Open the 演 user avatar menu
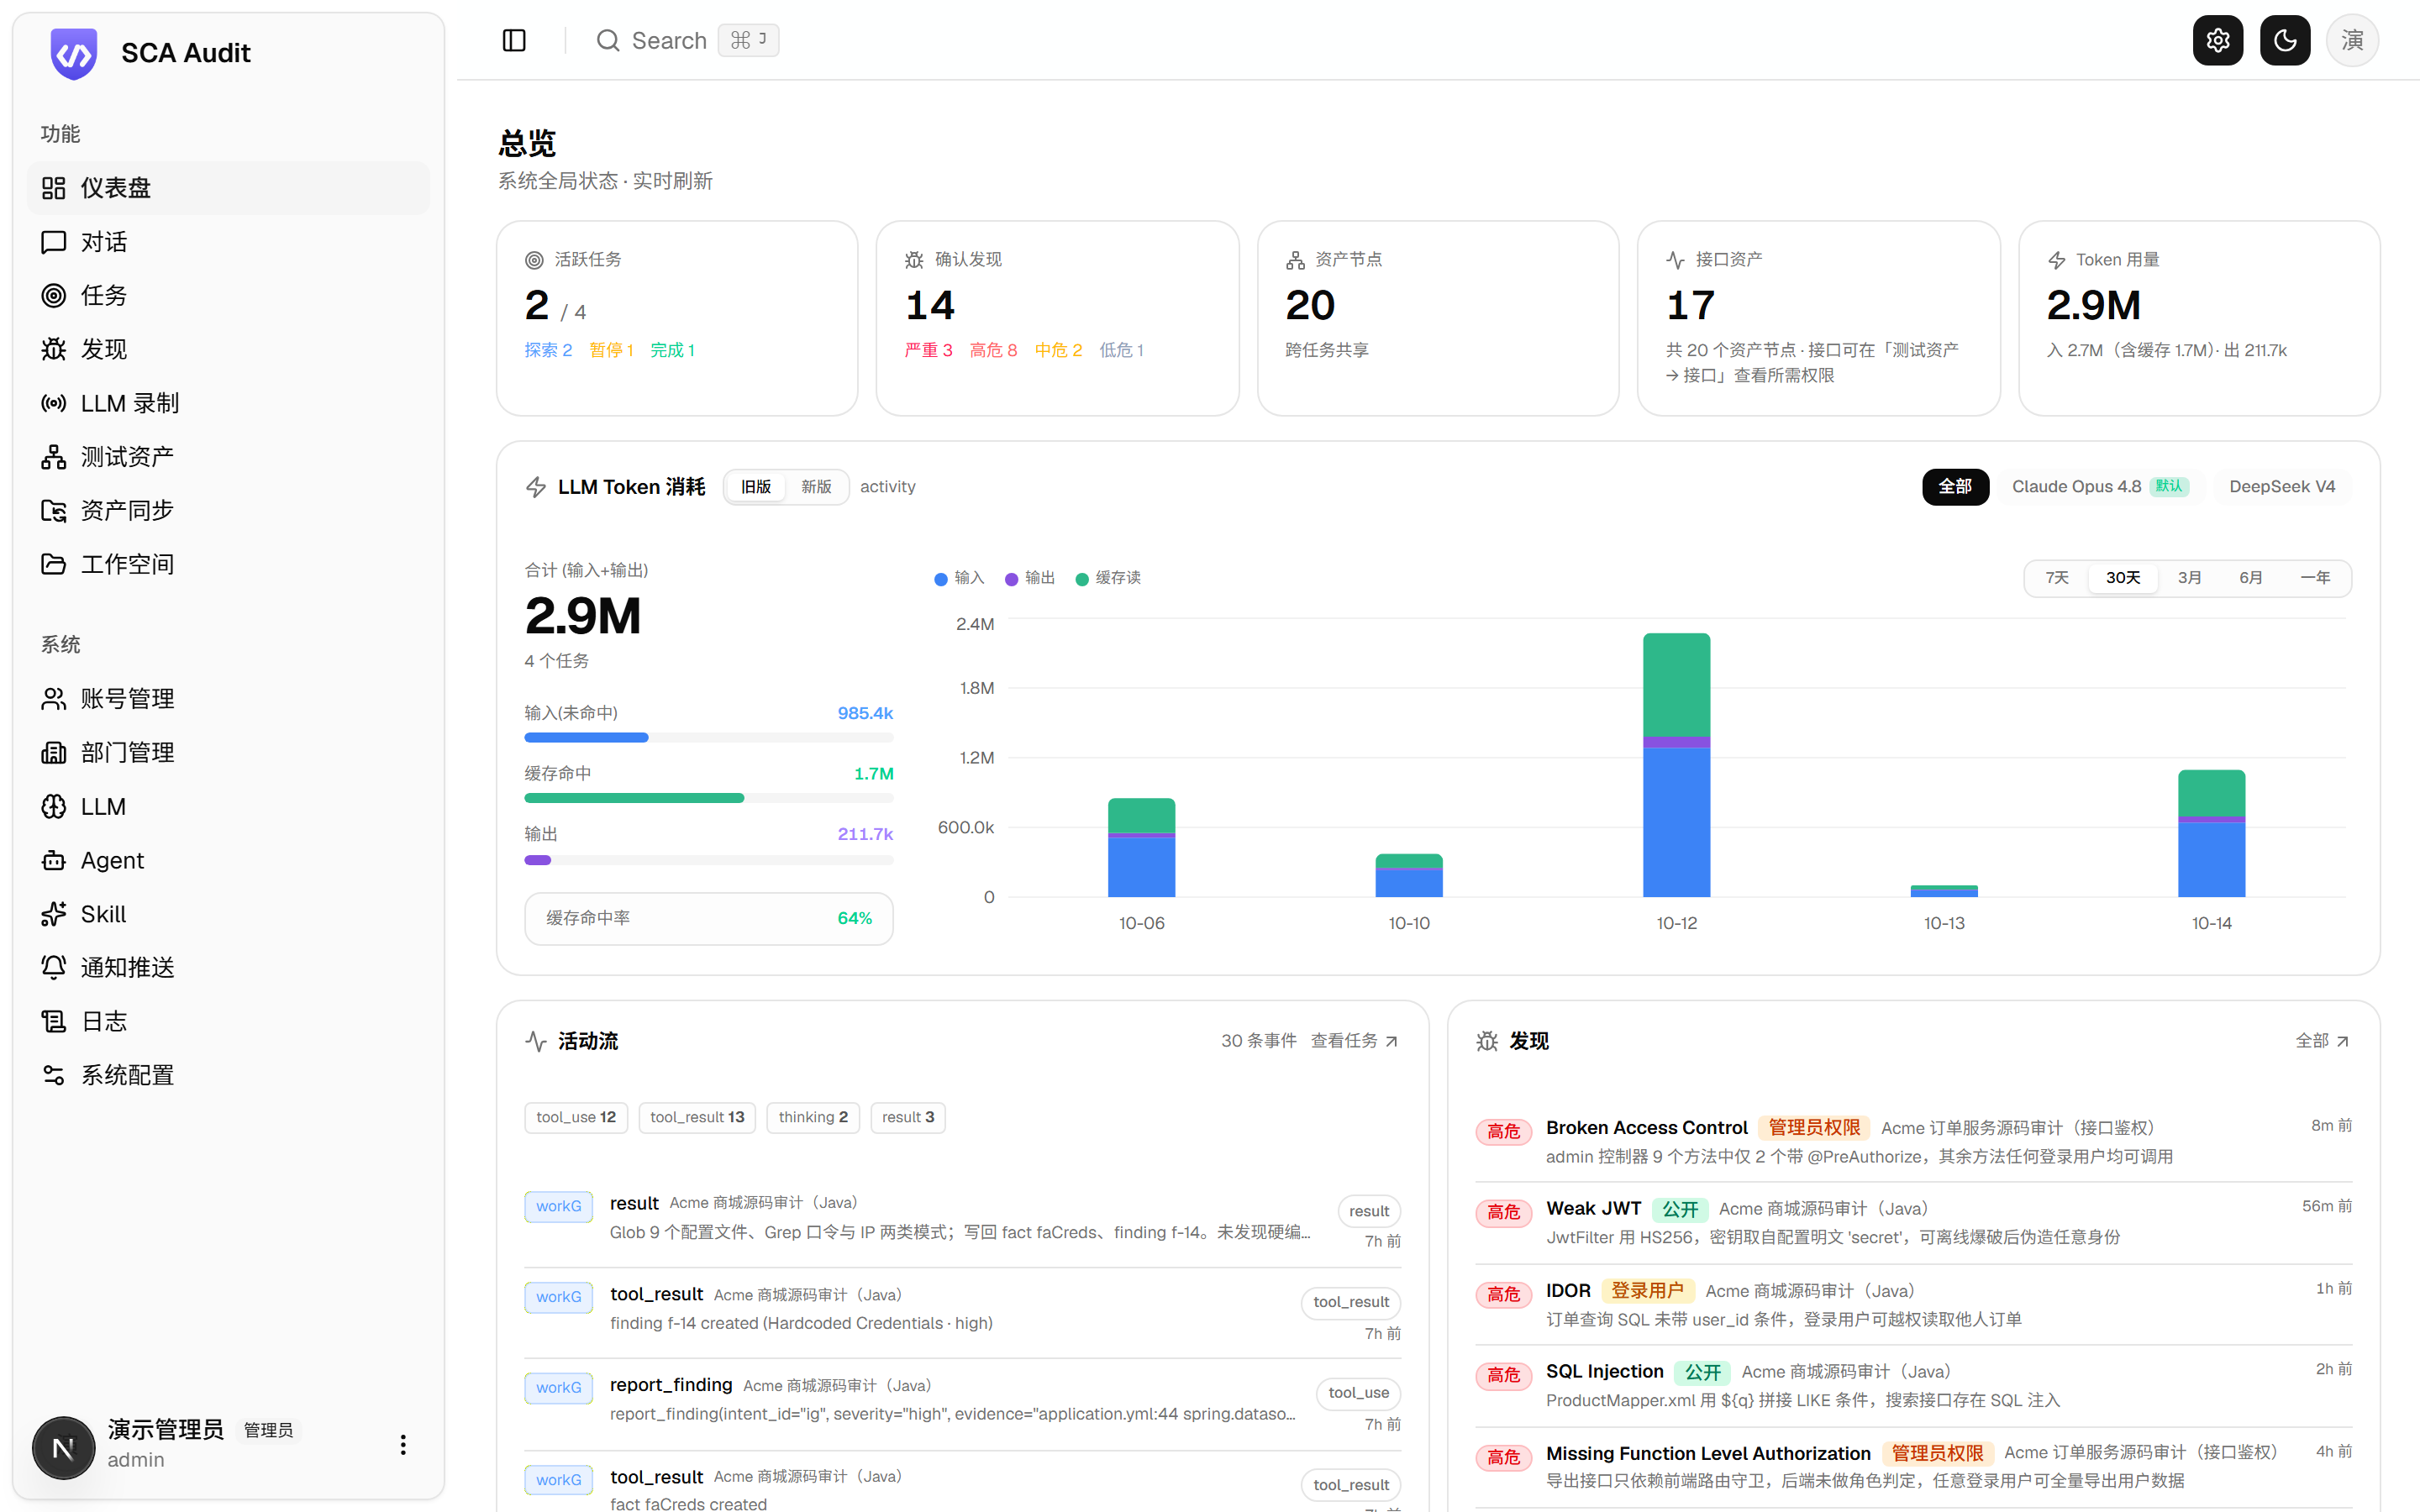 point(2352,40)
